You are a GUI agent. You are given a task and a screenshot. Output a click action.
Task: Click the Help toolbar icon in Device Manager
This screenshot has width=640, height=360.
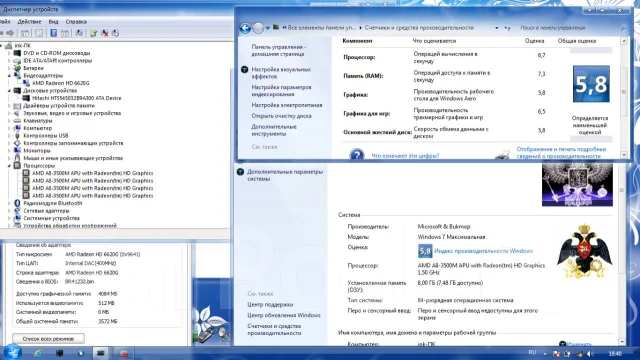coord(53,33)
